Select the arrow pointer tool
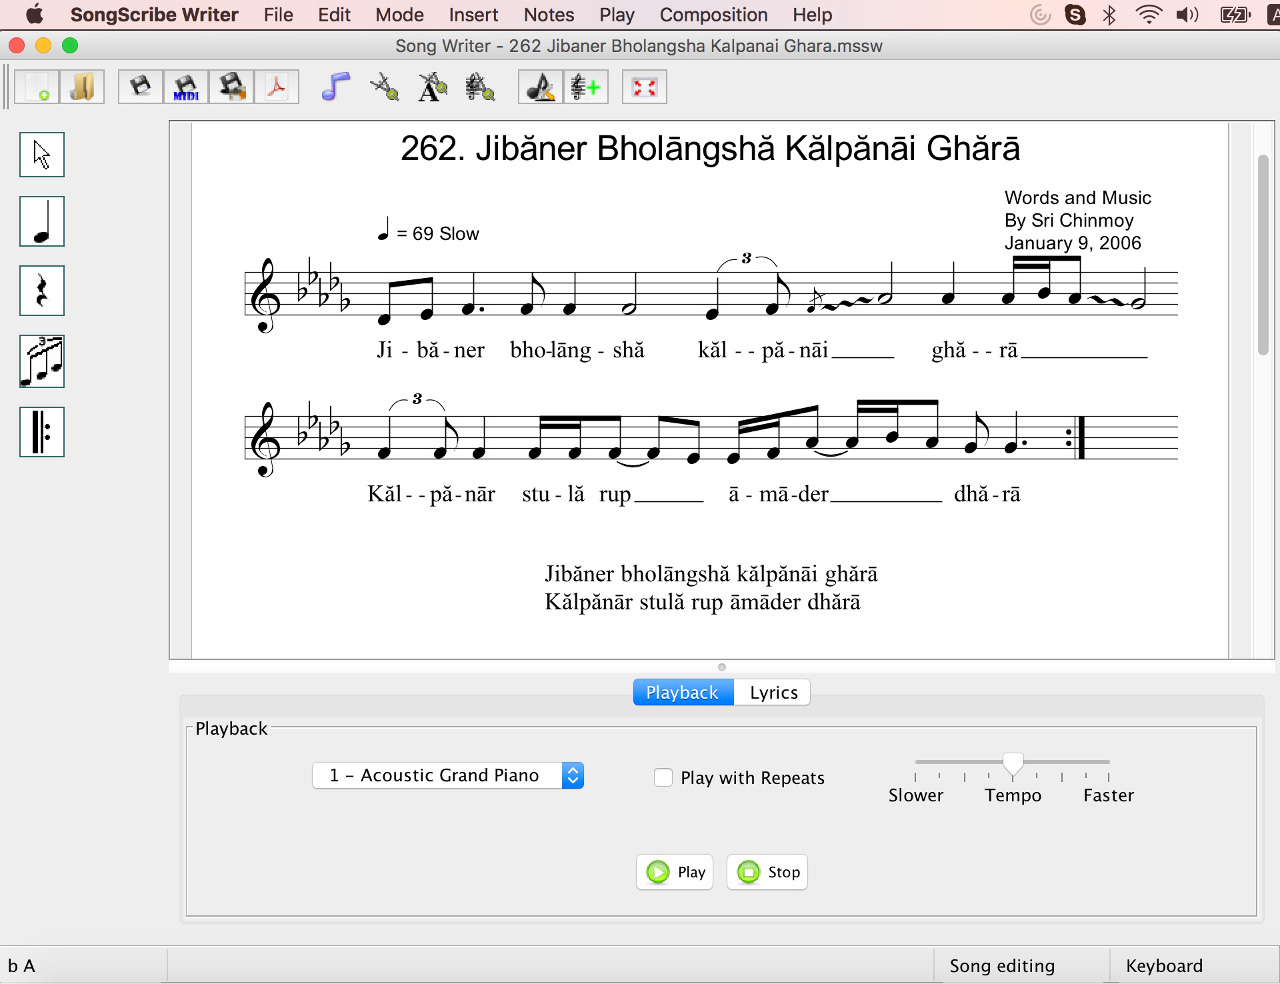The height and width of the screenshot is (984, 1280). 42,155
